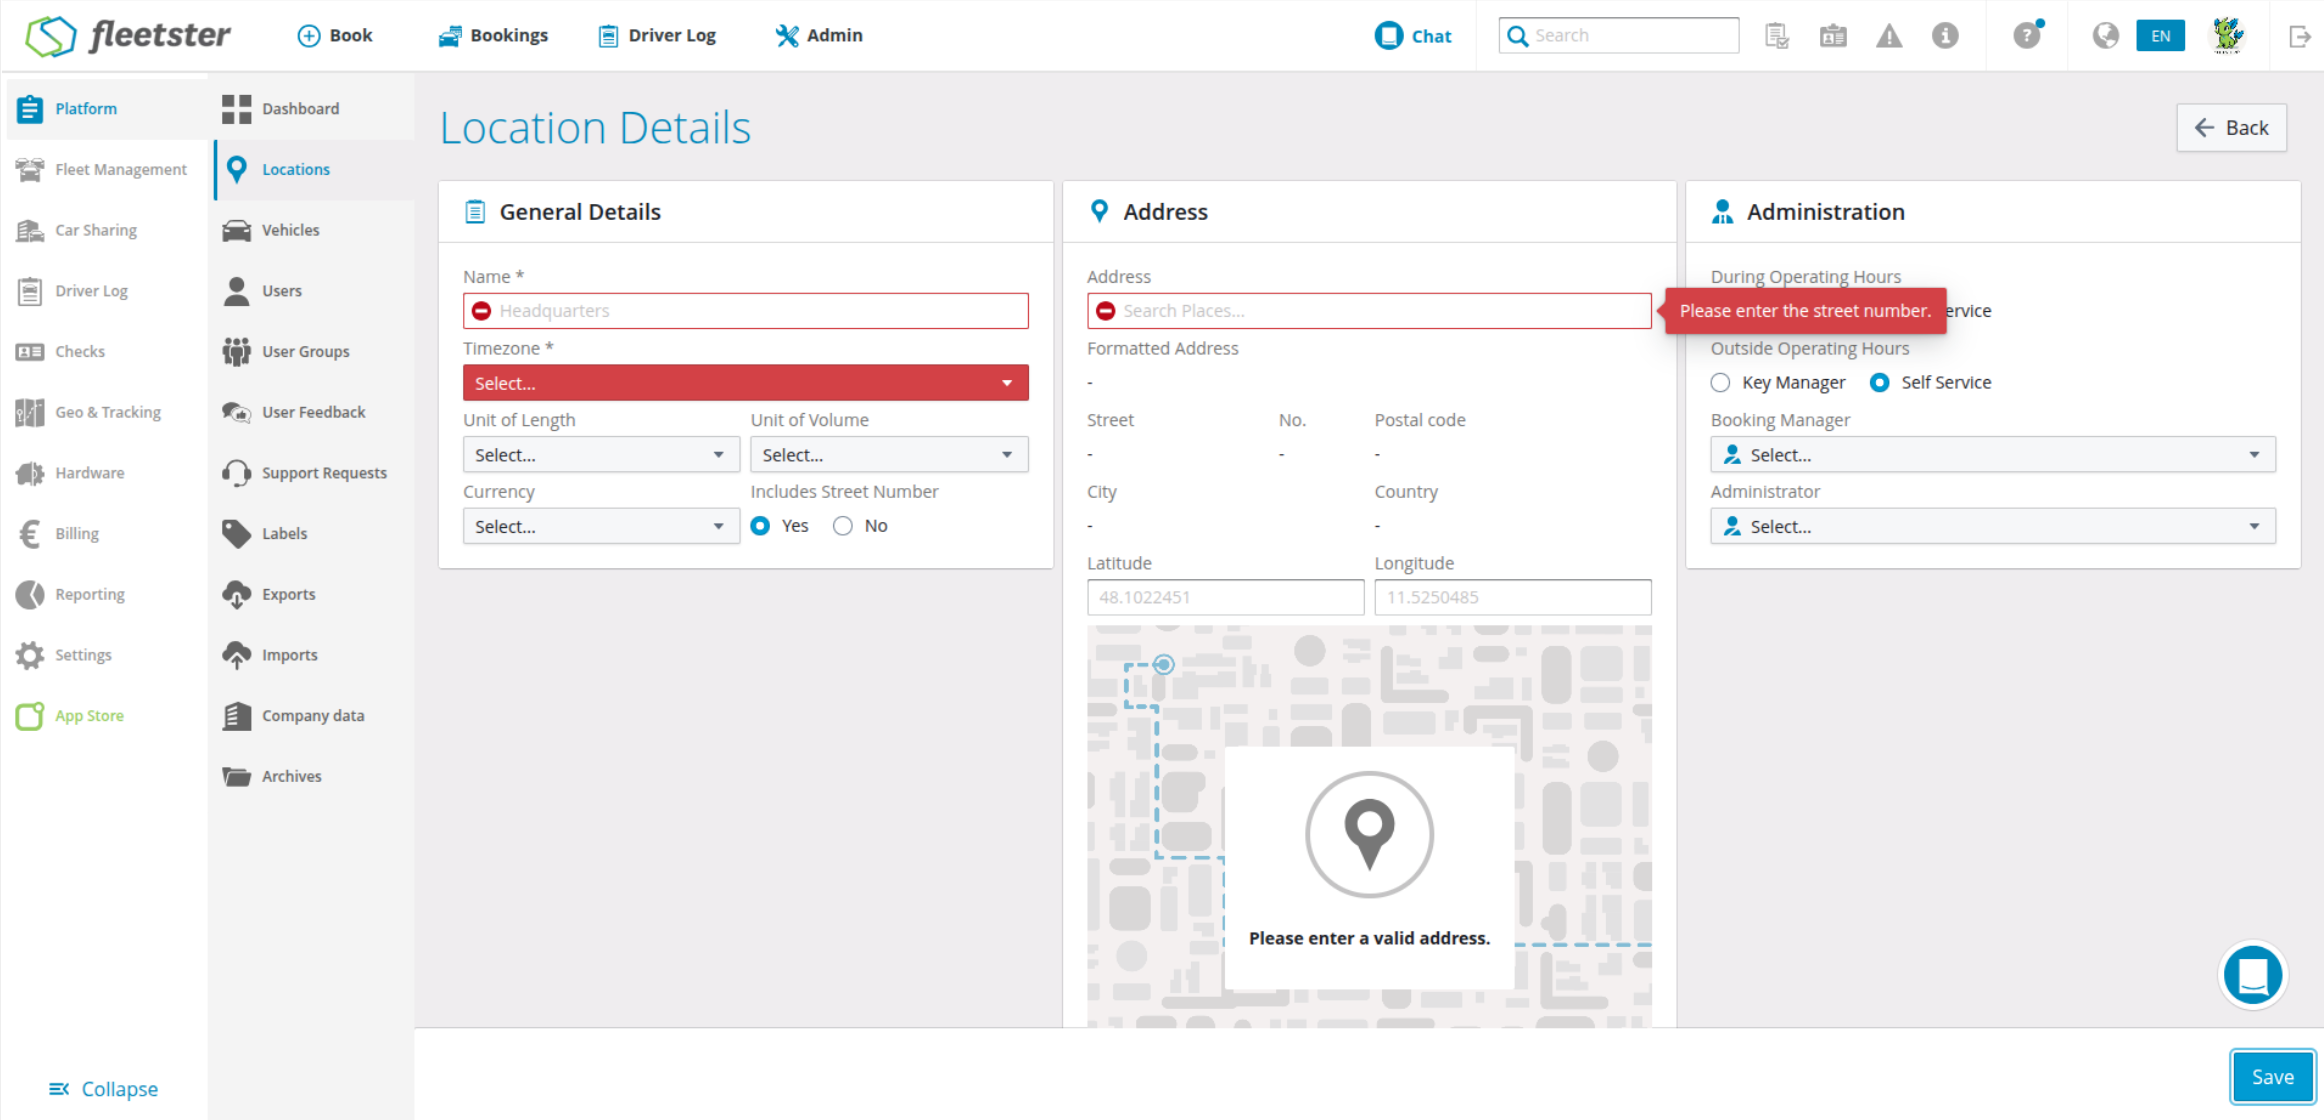Expand the Booking Manager dropdown

[x=1992, y=455]
